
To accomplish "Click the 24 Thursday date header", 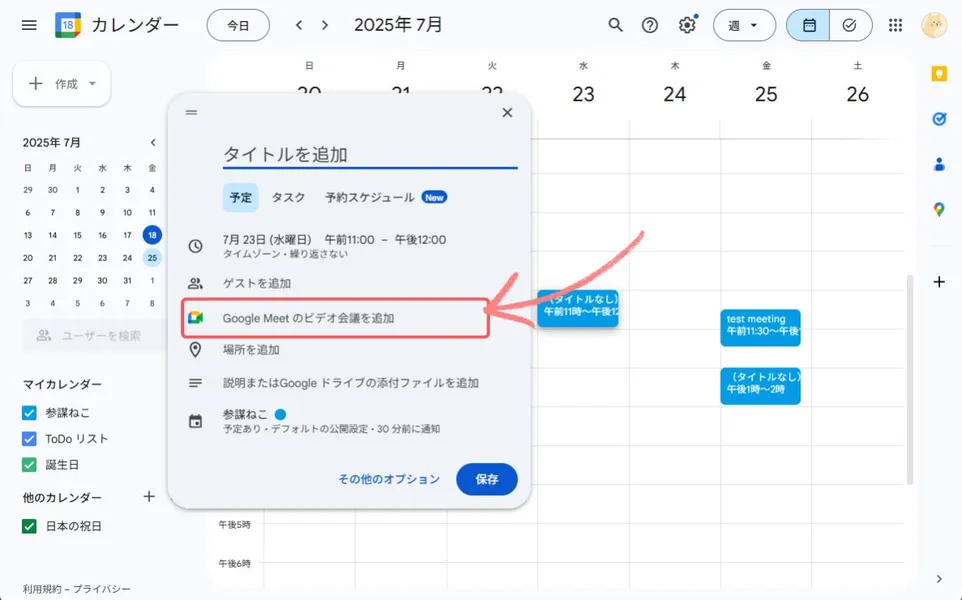I will 674,94.
